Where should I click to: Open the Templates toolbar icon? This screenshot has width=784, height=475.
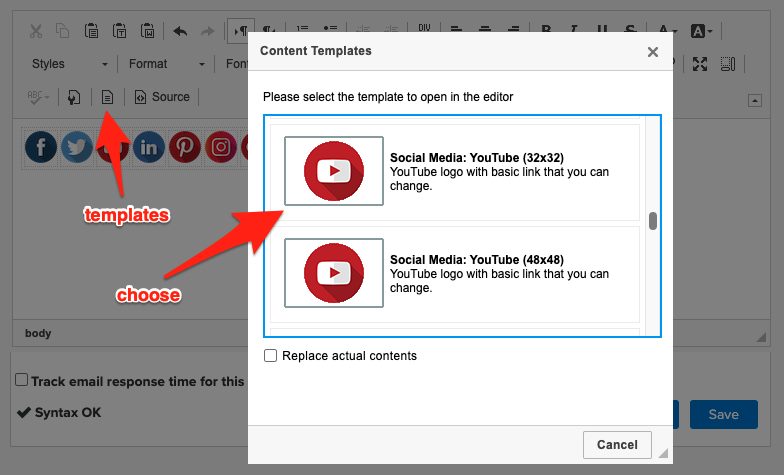[107, 97]
